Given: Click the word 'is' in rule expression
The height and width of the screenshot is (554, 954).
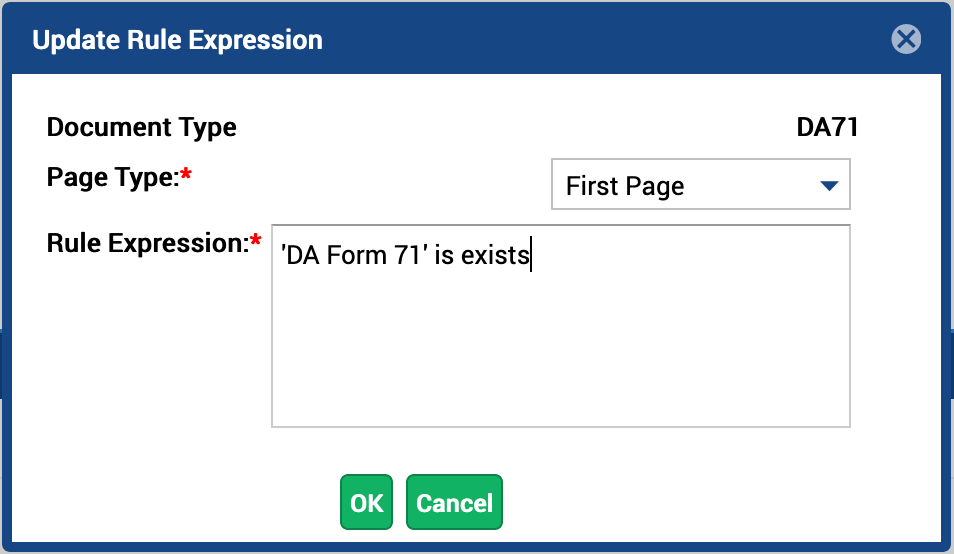Looking at the screenshot, I should (444, 255).
